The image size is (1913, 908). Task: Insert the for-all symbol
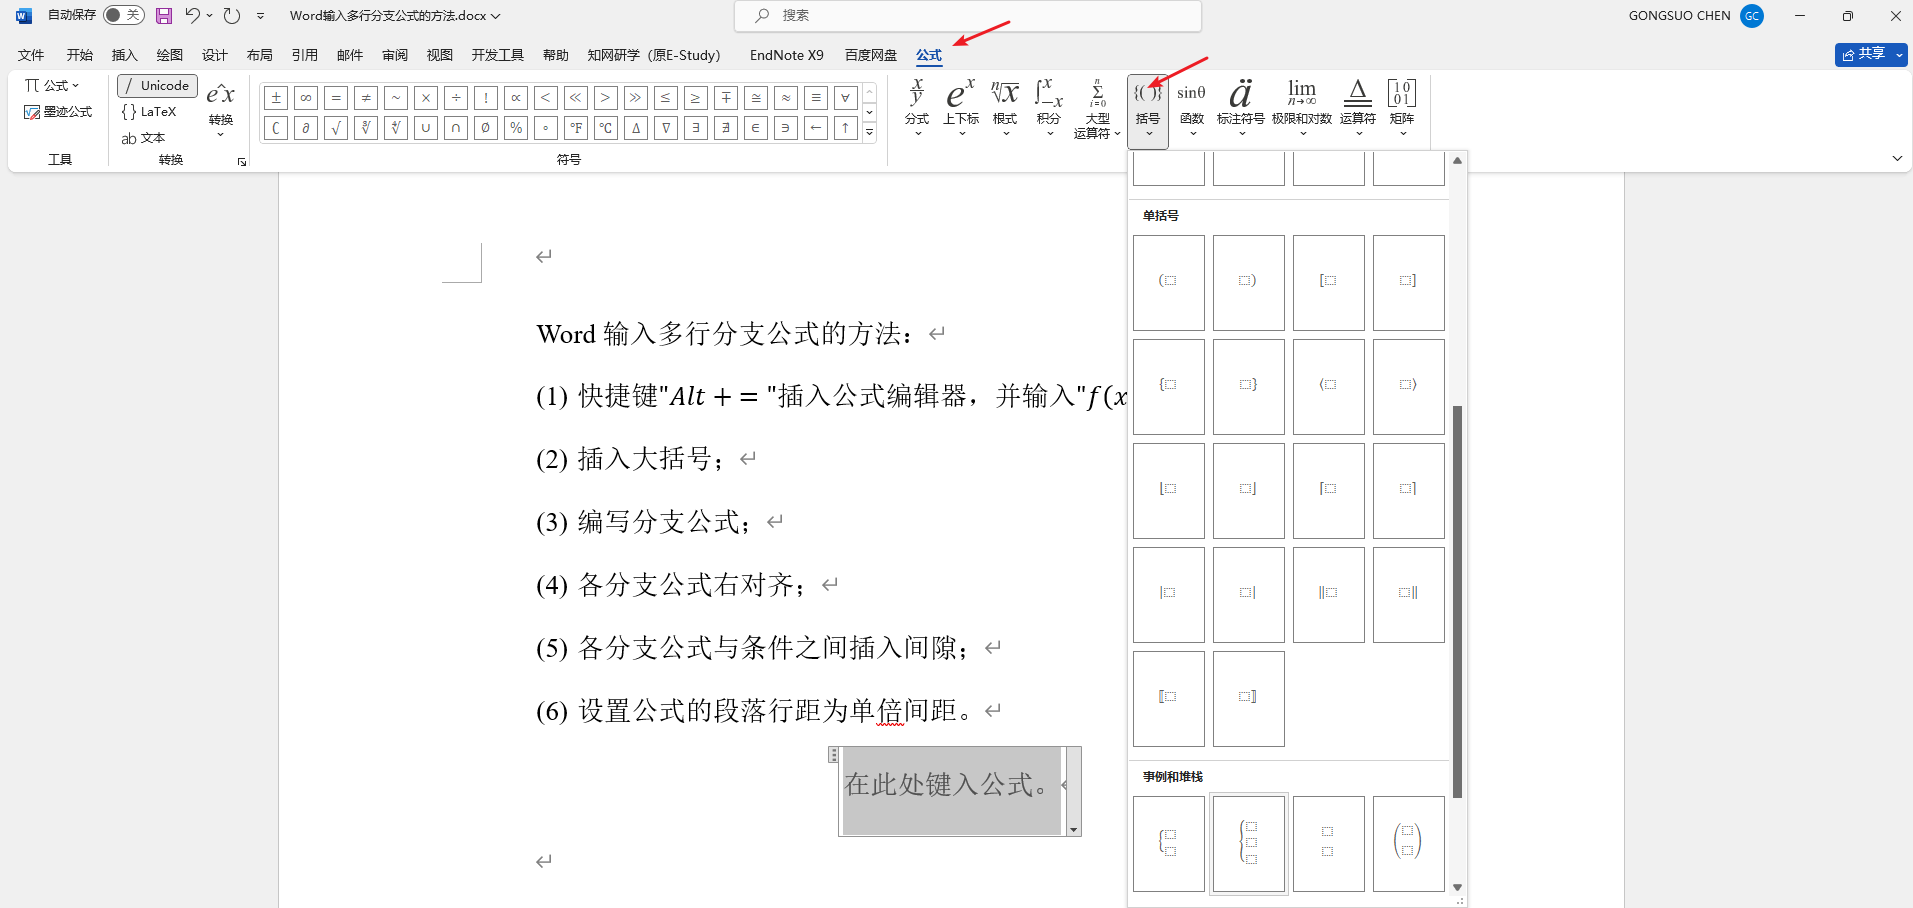[846, 98]
